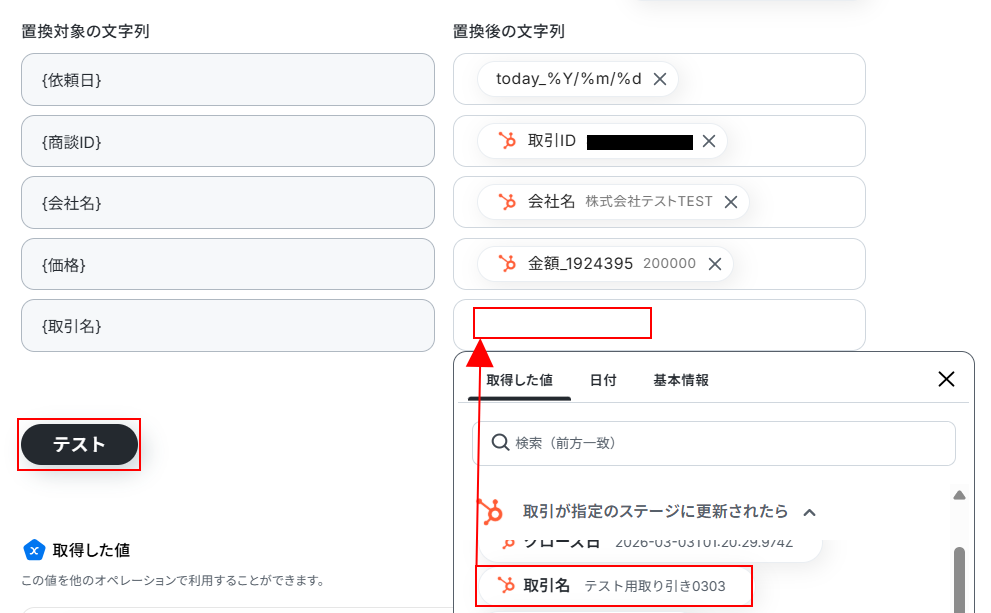
Task: Click the empty 取引名 replacement field
Action: 659,325
